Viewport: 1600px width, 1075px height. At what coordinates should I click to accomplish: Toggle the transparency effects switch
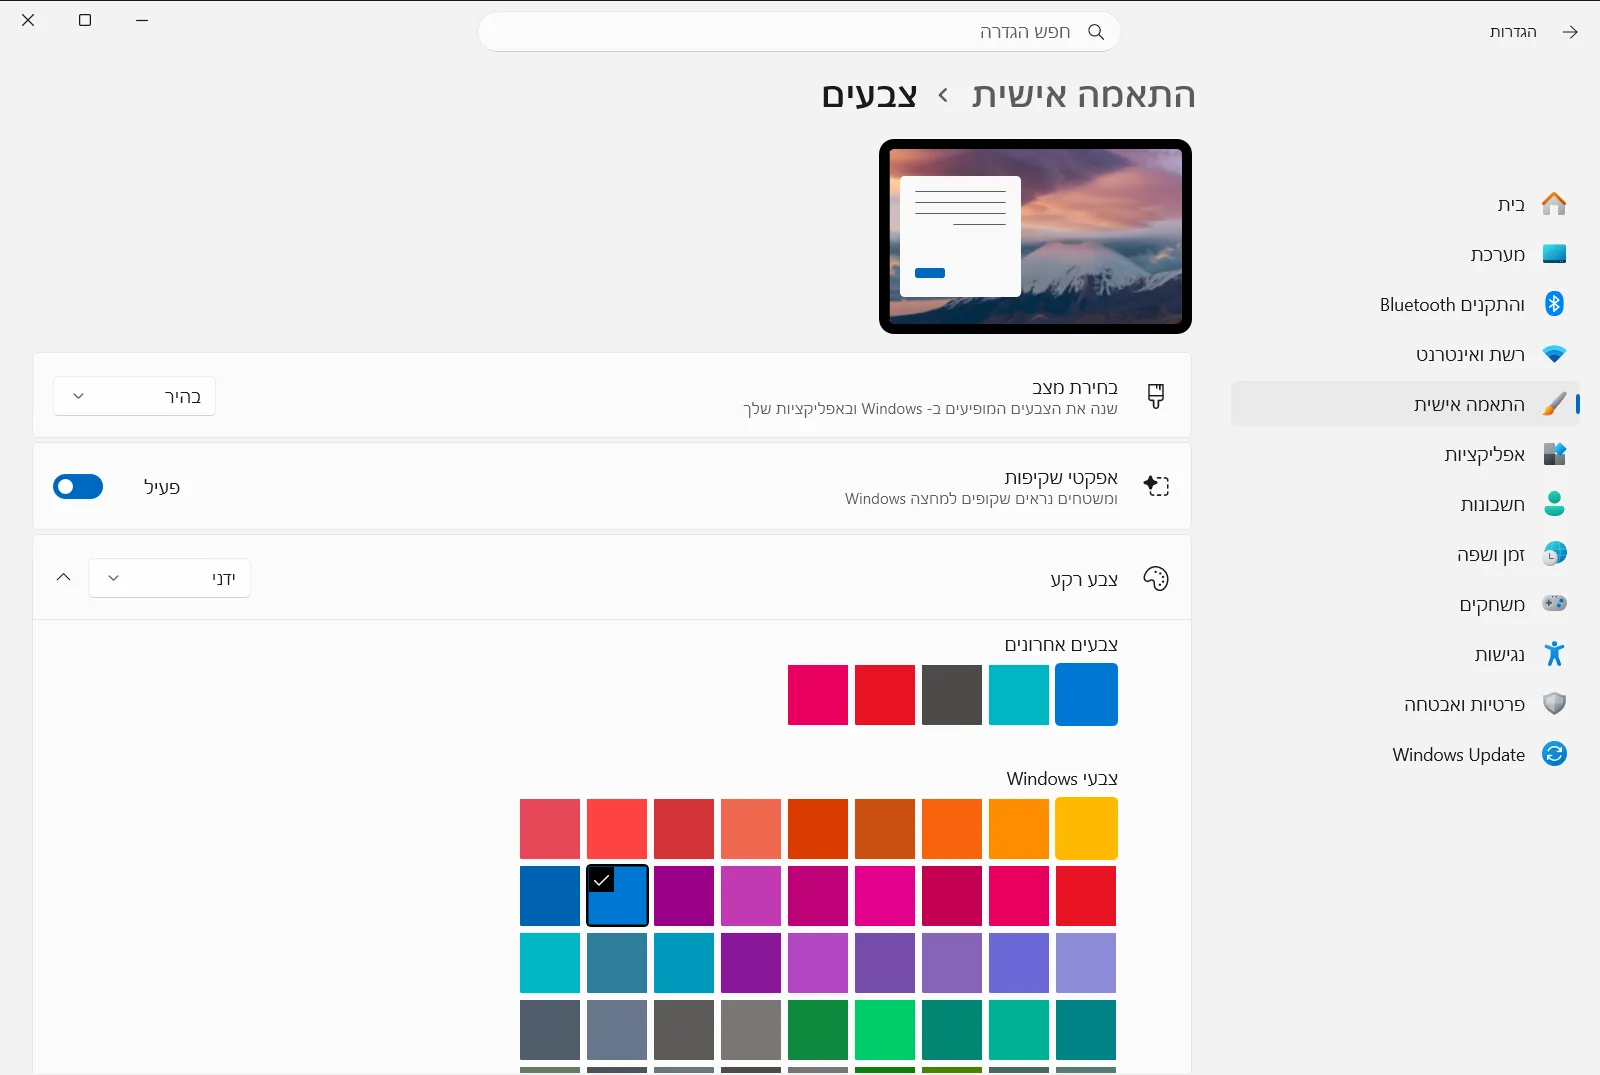[x=78, y=487]
